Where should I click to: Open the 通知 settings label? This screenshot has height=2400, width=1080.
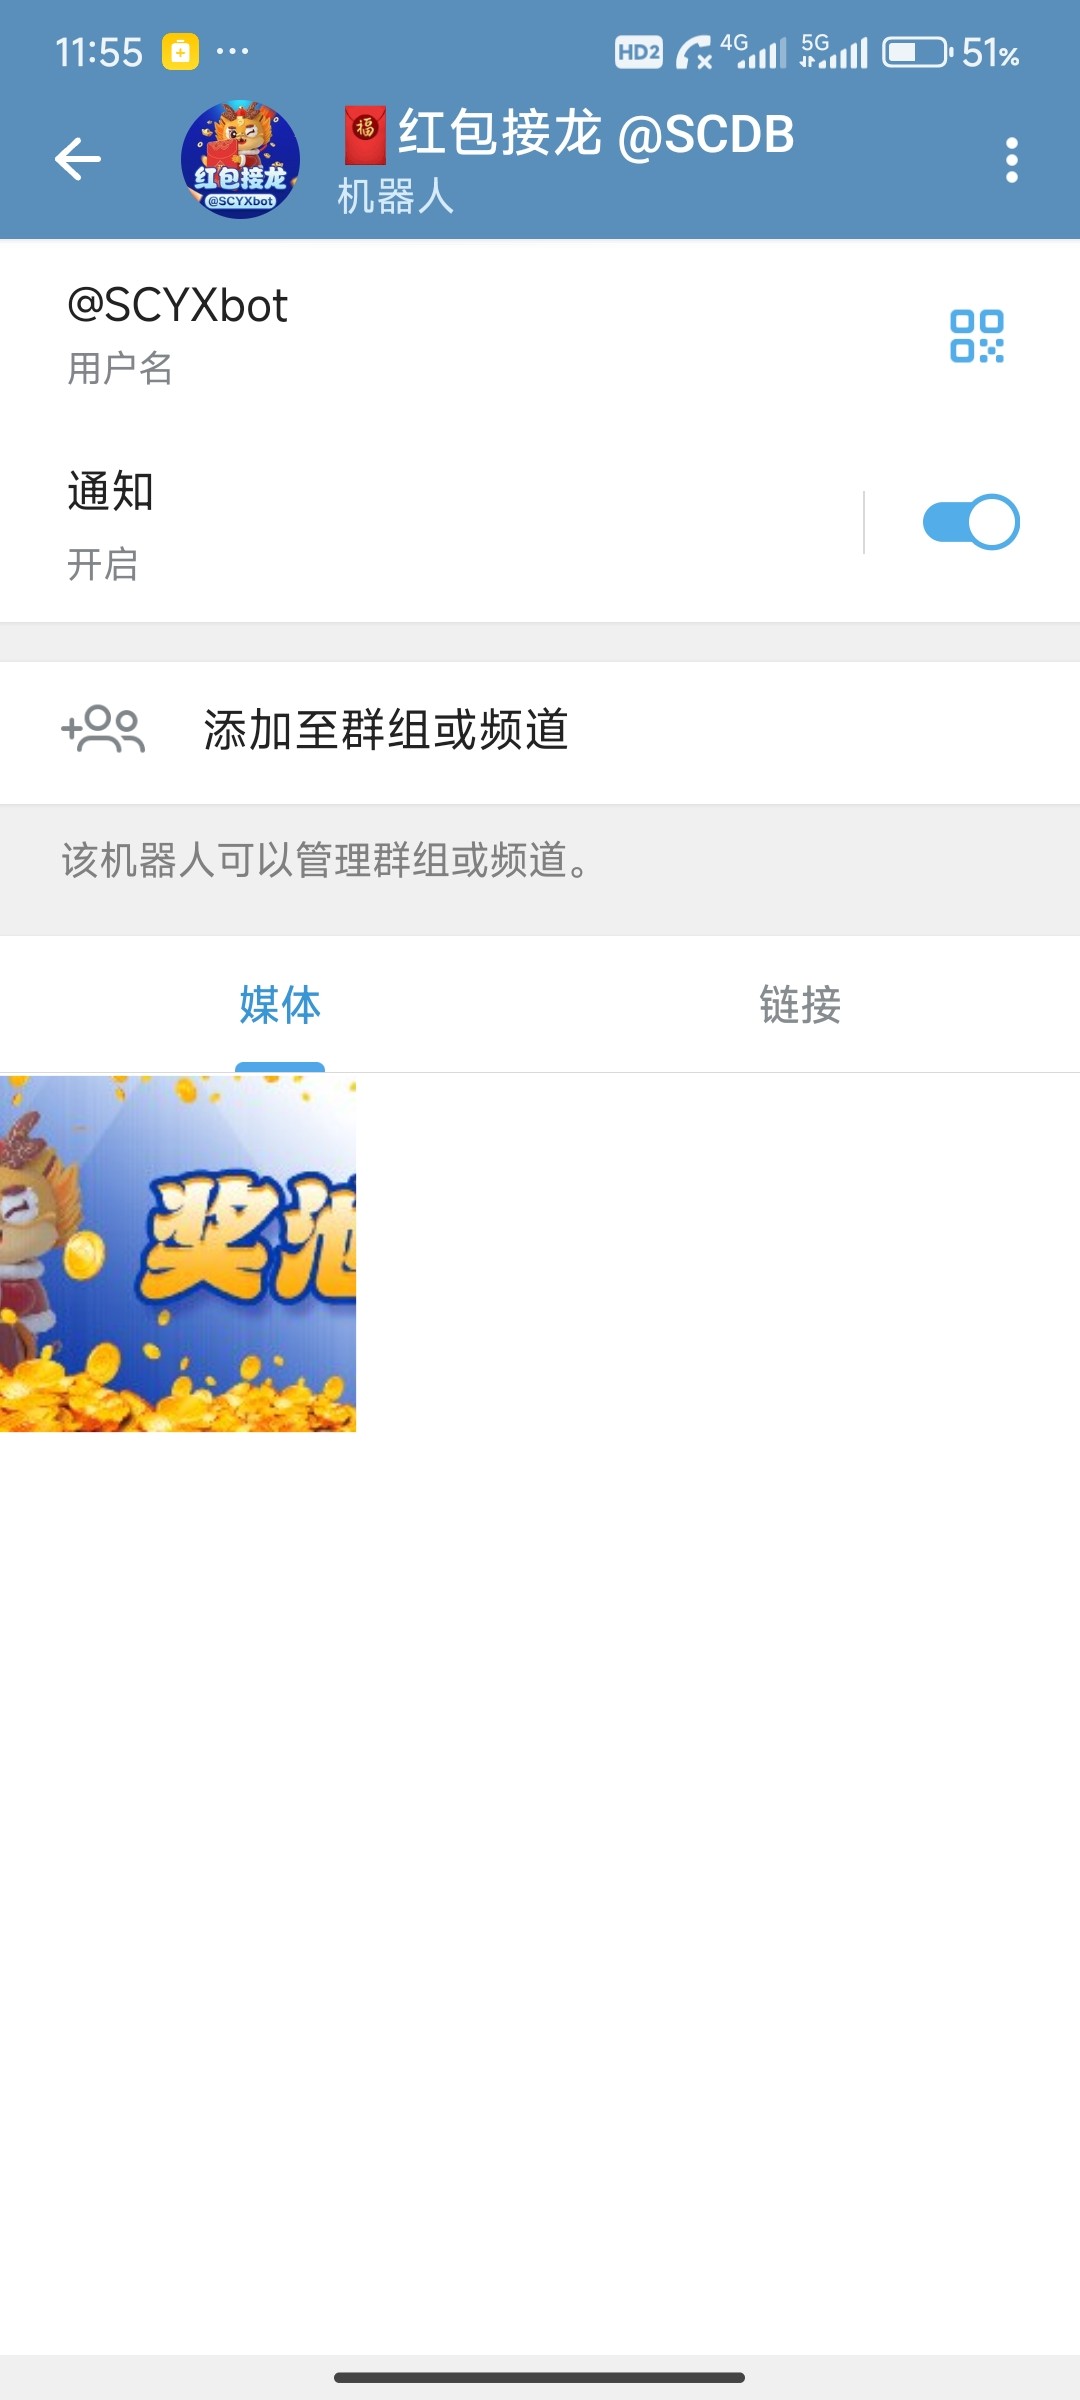click(110, 491)
